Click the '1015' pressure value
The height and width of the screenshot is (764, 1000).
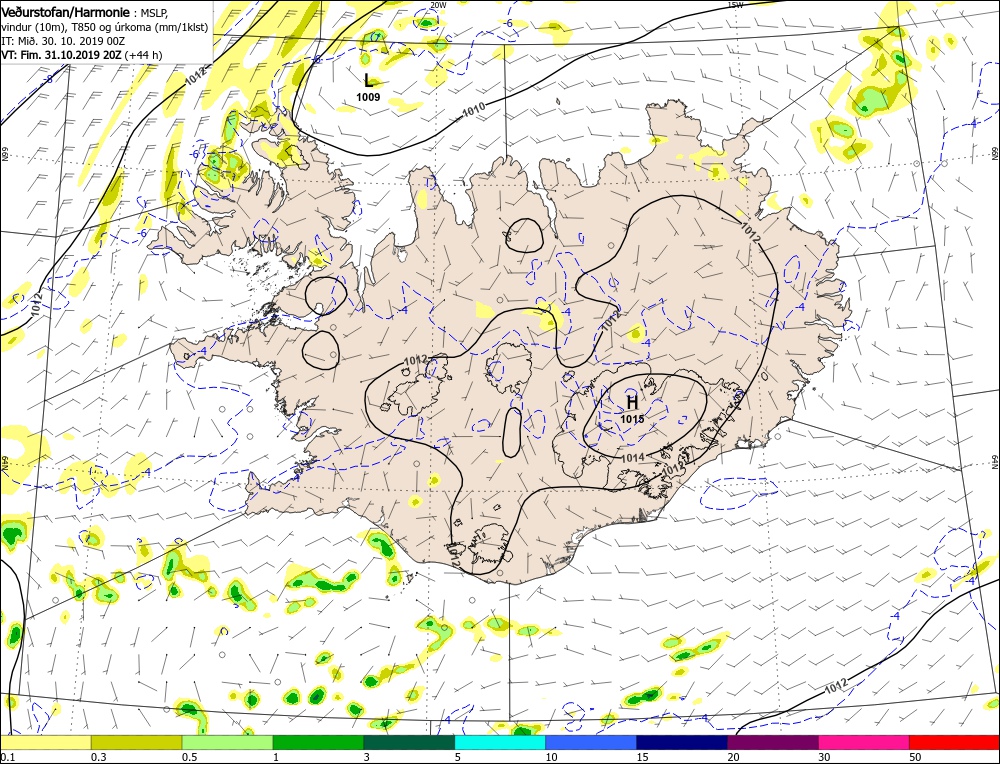pyautogui.click(x=632, y=419)
